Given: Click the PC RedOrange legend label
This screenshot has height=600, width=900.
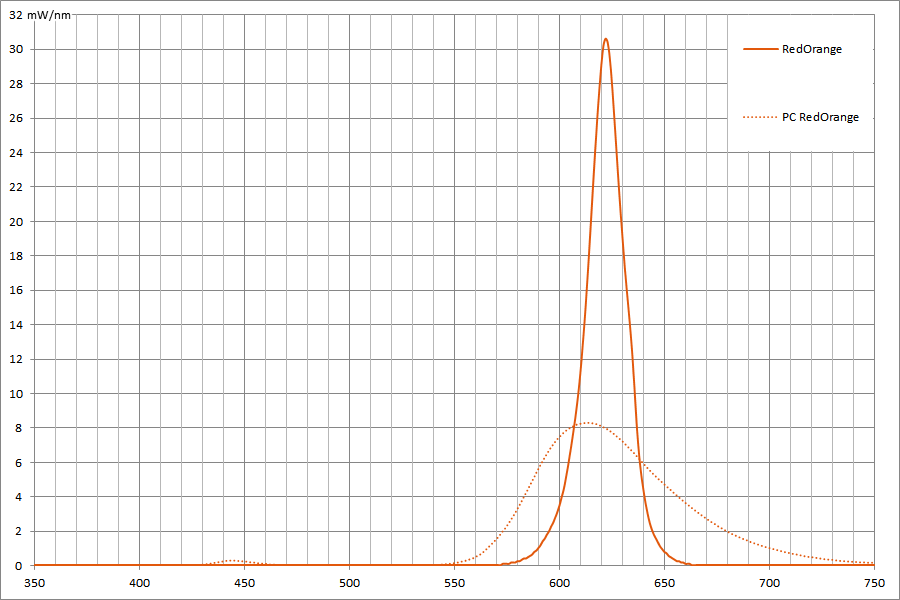Looking at the screenshot, I should 820,117.
